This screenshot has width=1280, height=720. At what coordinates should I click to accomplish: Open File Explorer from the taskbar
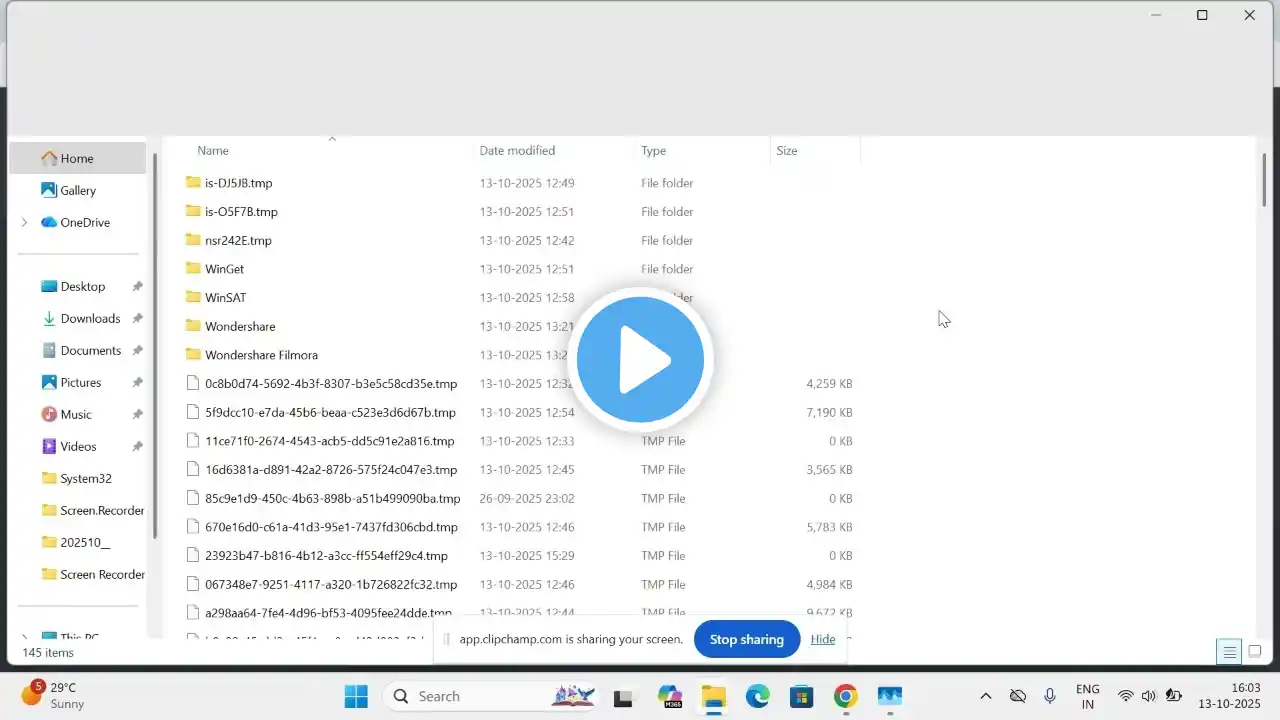click(x=713, y=696)
